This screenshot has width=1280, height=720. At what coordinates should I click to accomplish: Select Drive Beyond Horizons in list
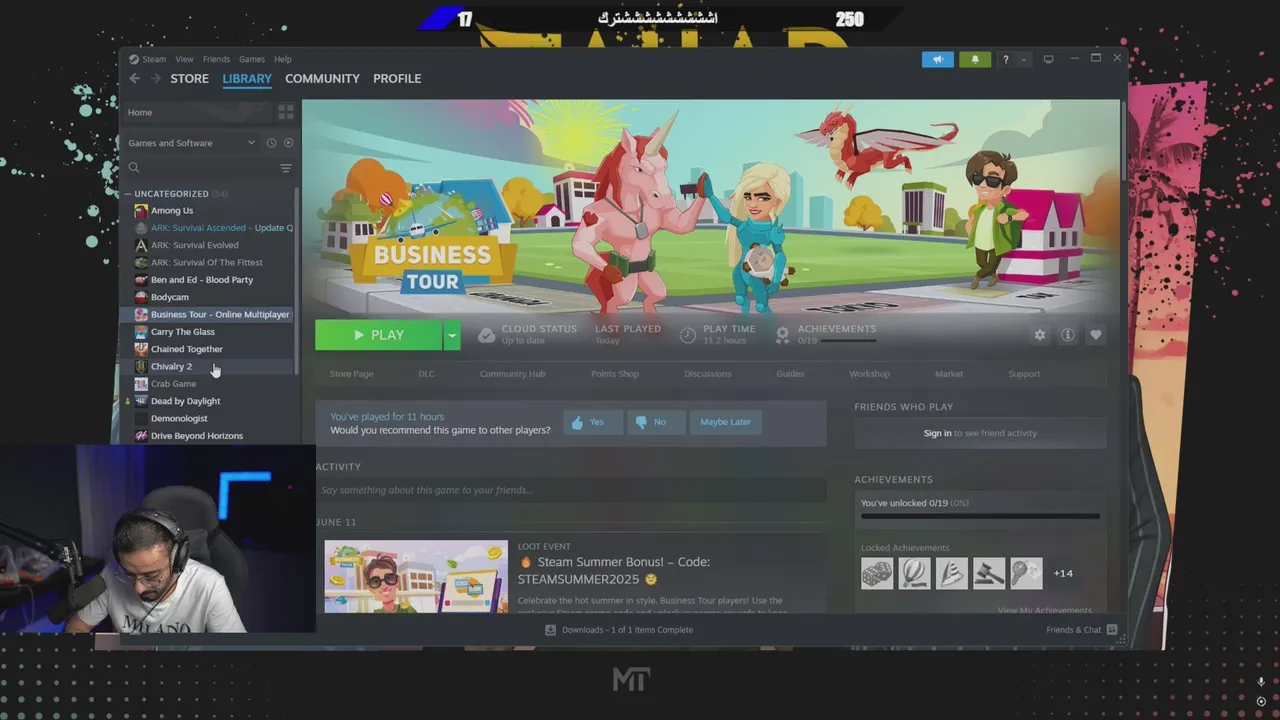(197, 436)
